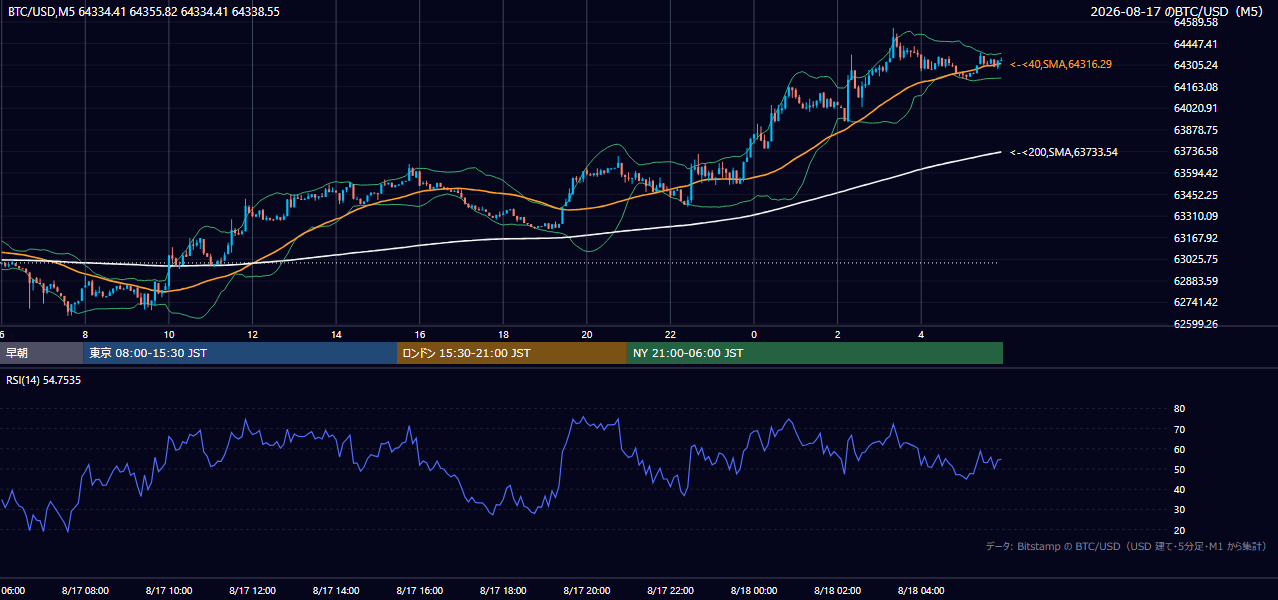1278x600 pixels.
Task: Click price axis value 63736.58
Action: (1196, 151)
